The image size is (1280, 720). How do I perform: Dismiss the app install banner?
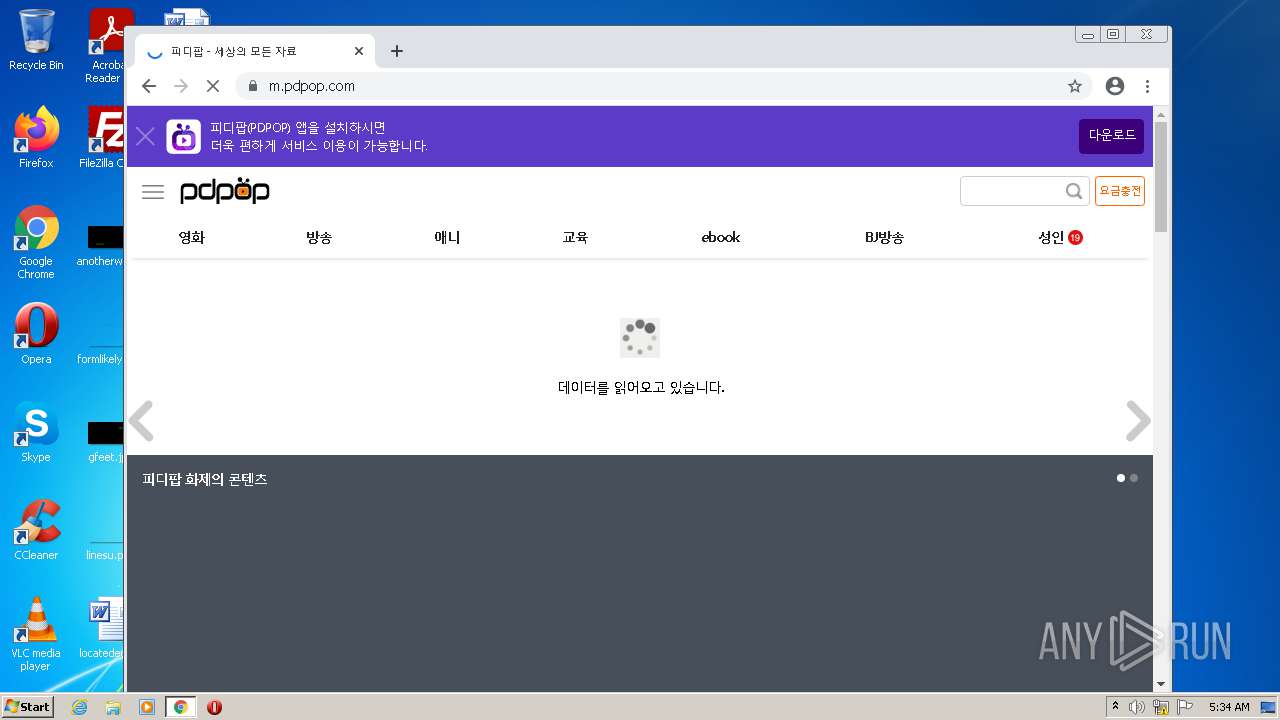145,137
